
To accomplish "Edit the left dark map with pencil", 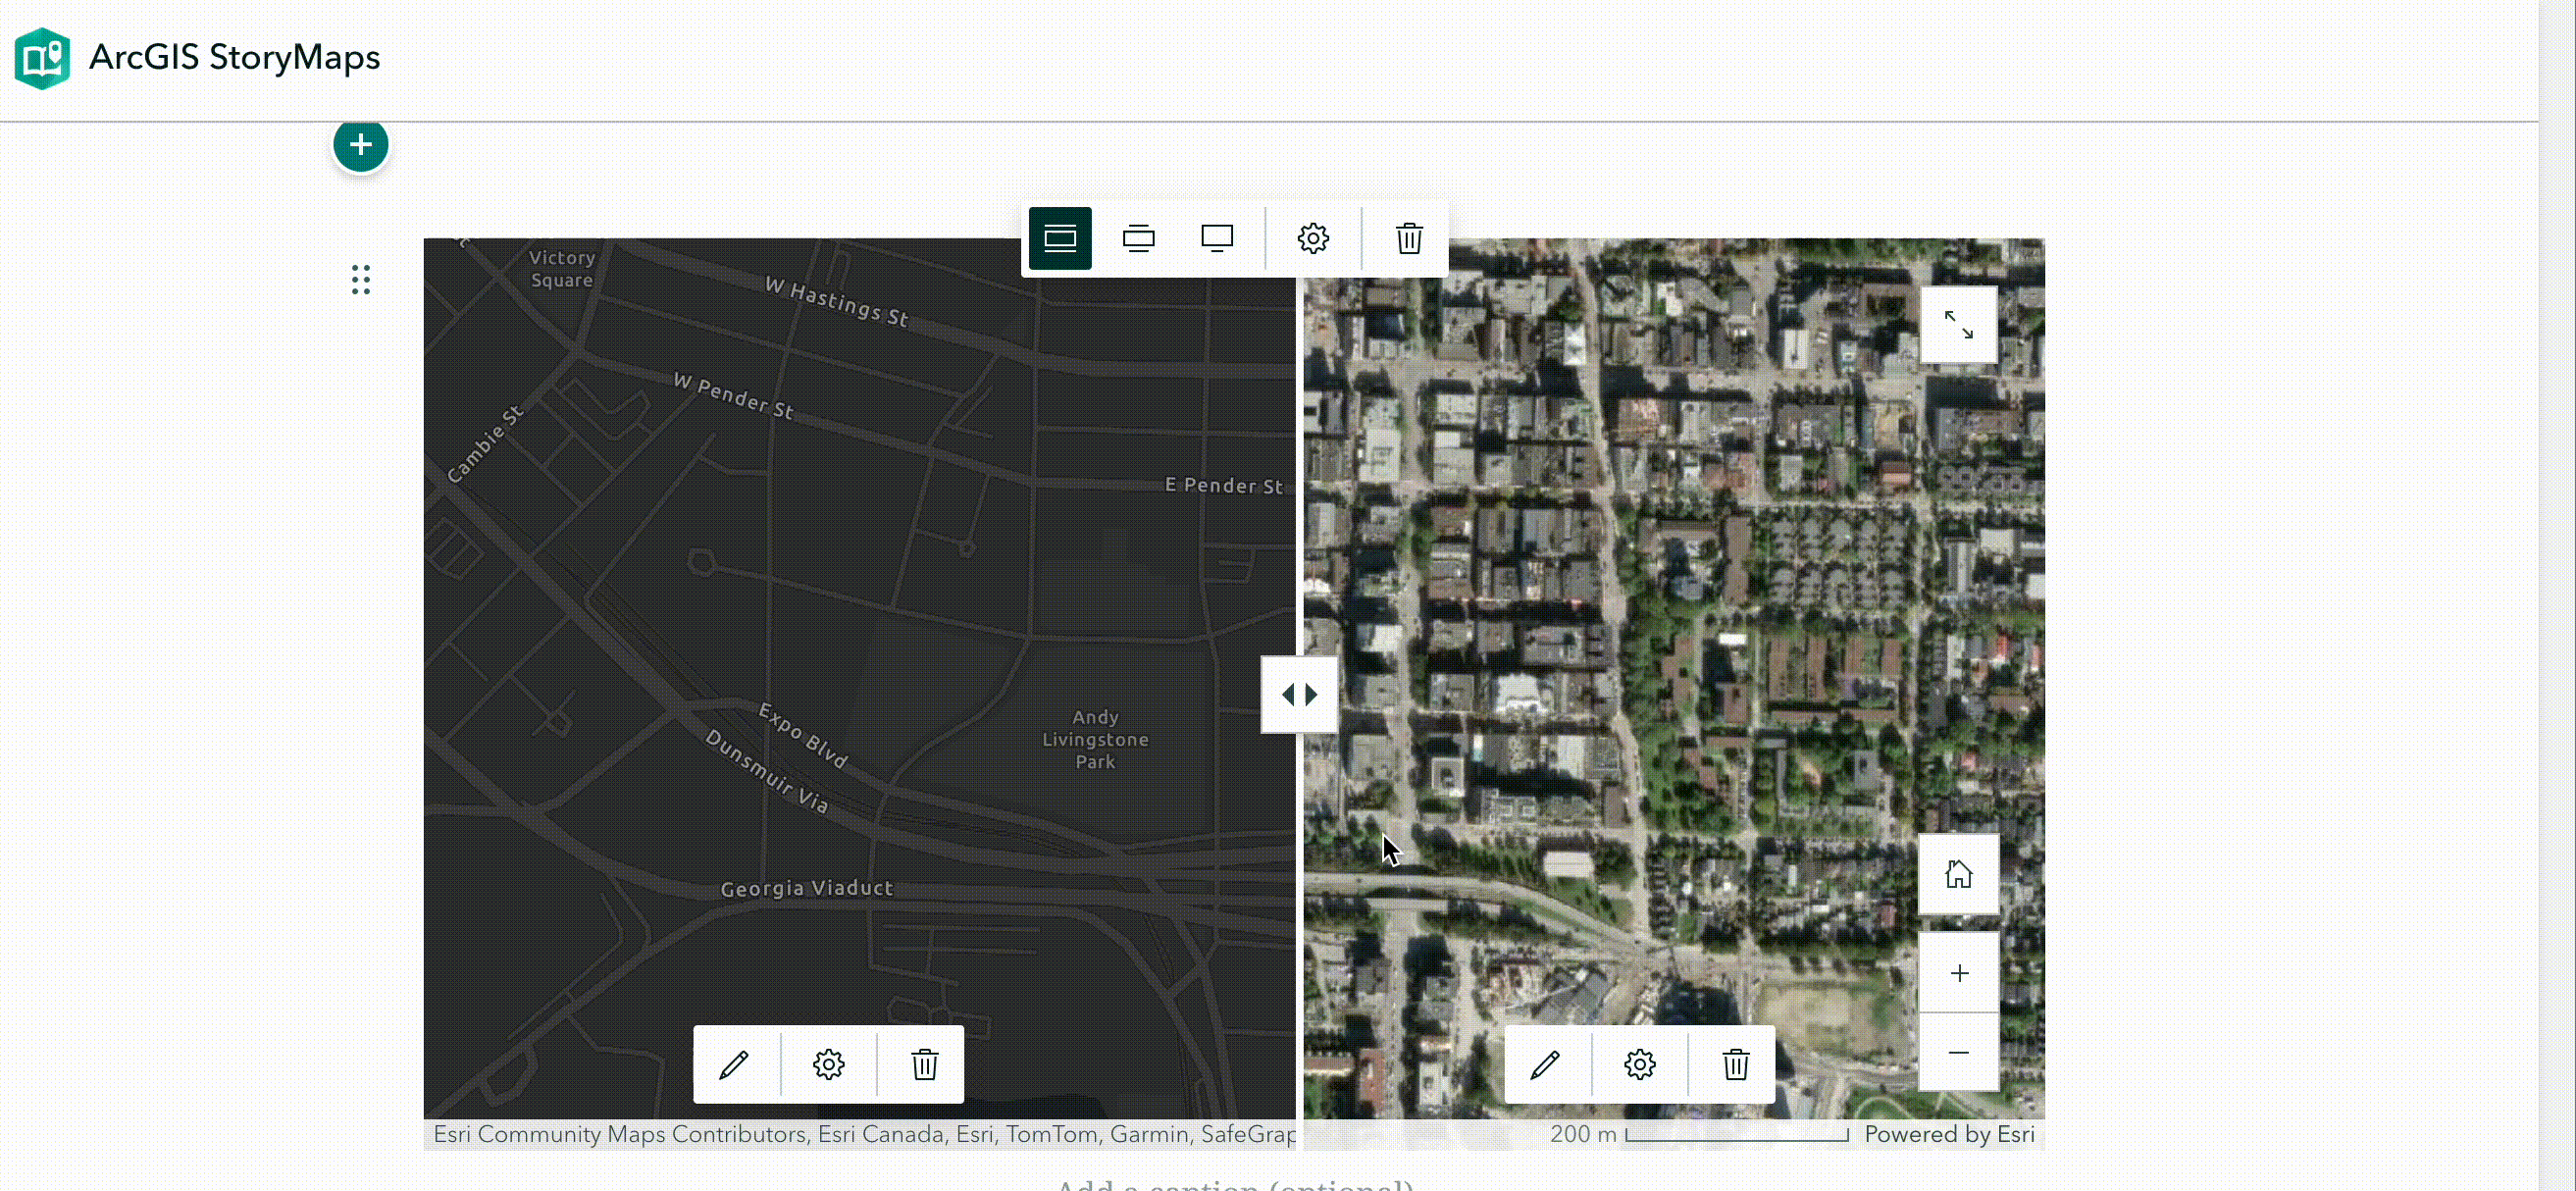I will point(734,1064).
